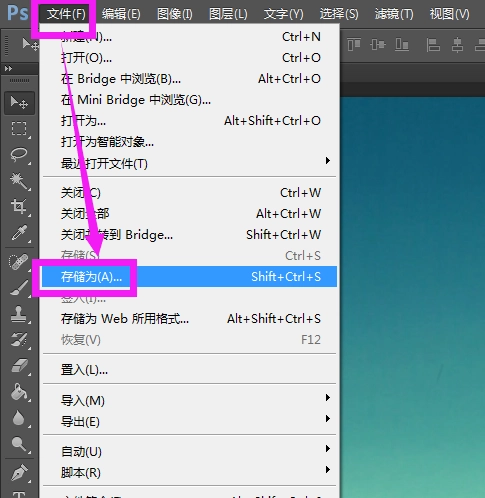Choose 存储为(A)... from File menu
The image size is (485, 498).
click(x=189, y=277)
